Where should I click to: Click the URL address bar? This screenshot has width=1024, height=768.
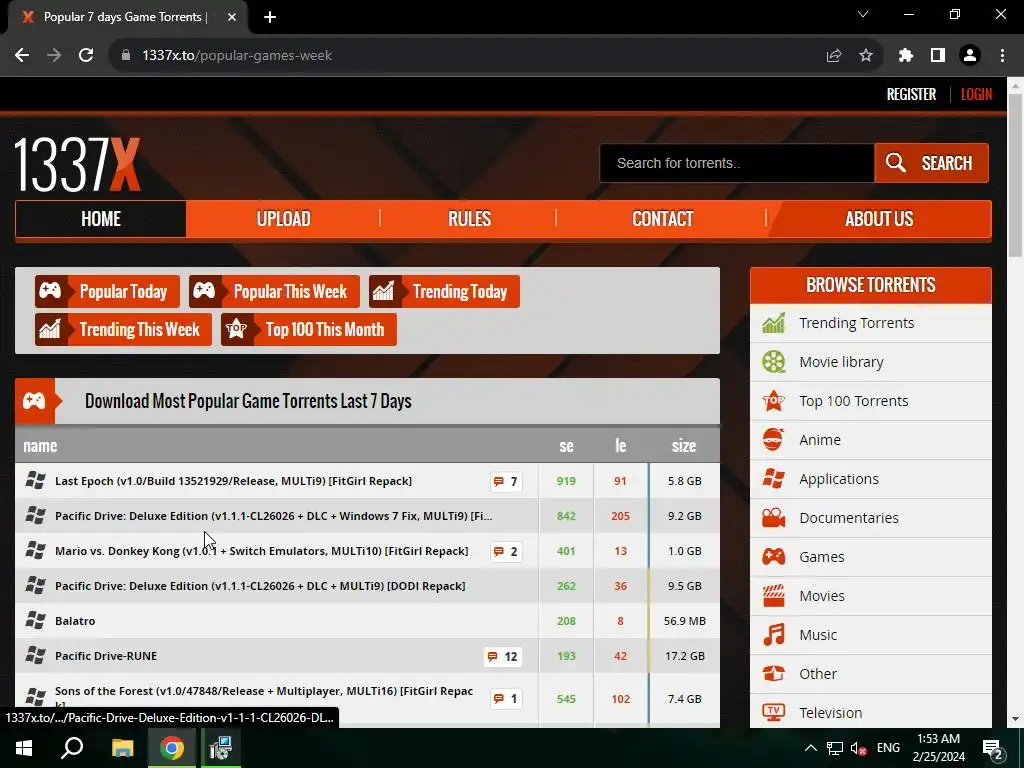coord(475,56)
